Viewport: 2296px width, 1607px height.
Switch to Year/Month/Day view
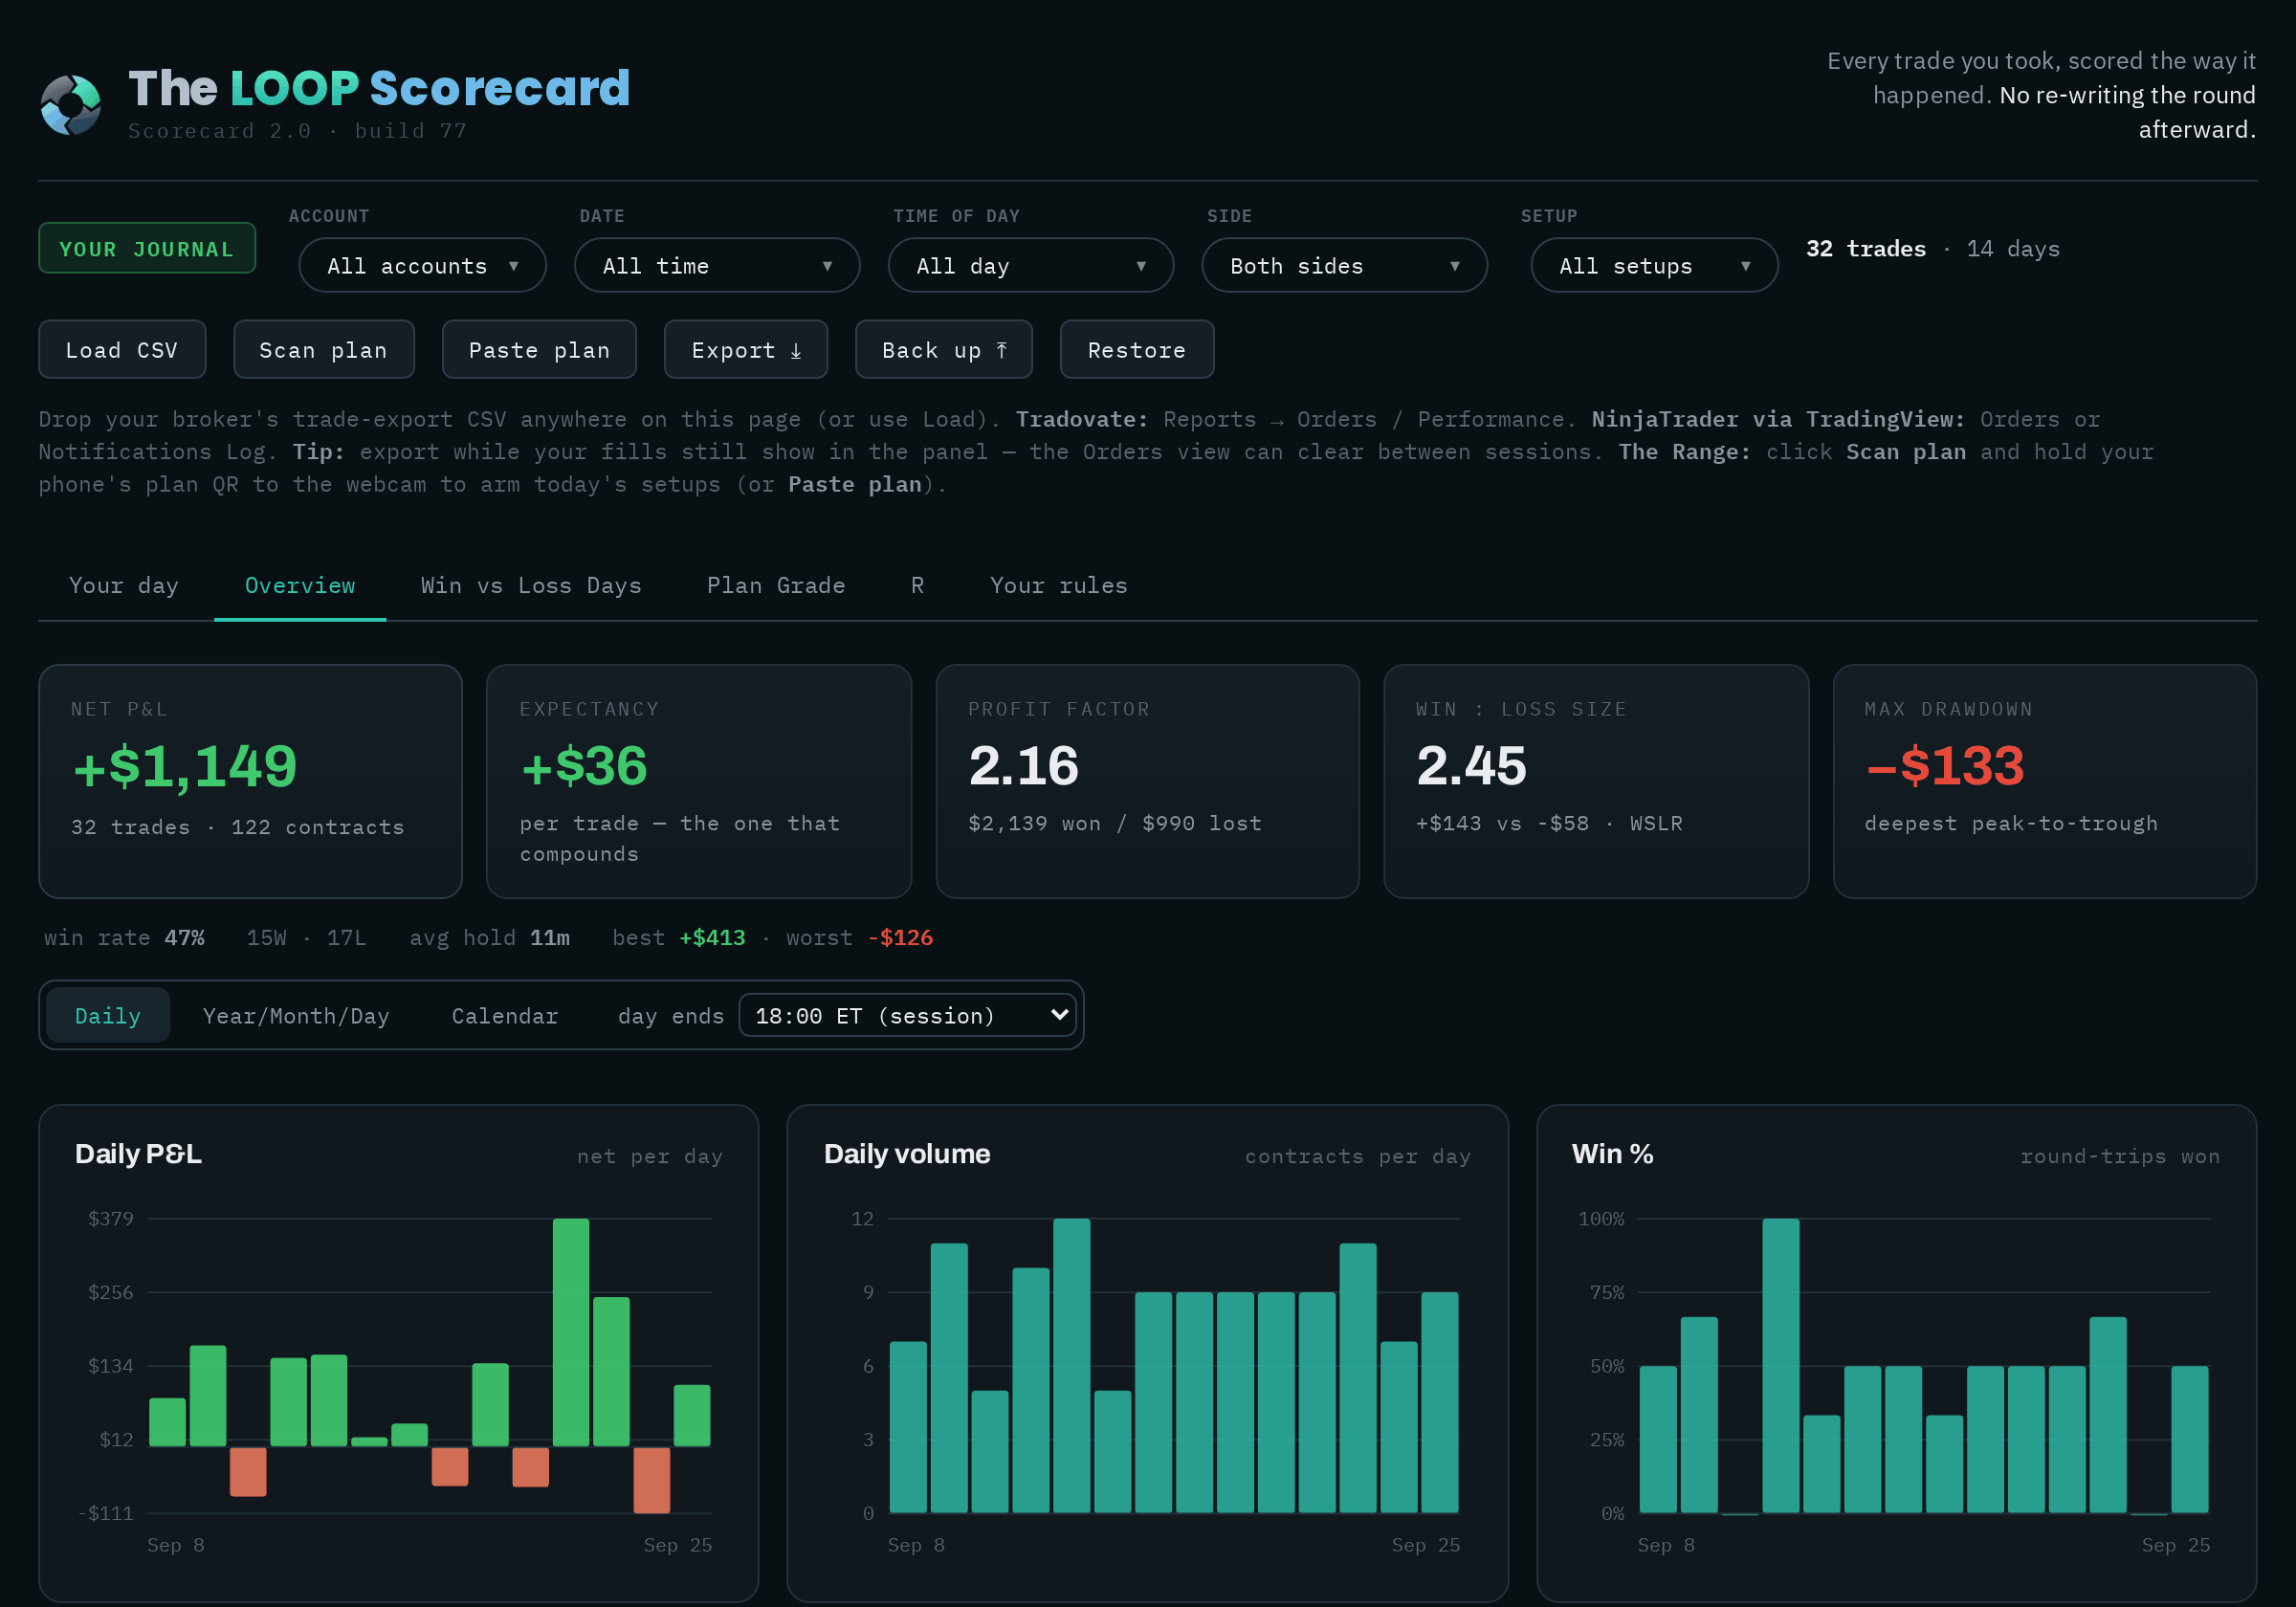[296, 1015]
